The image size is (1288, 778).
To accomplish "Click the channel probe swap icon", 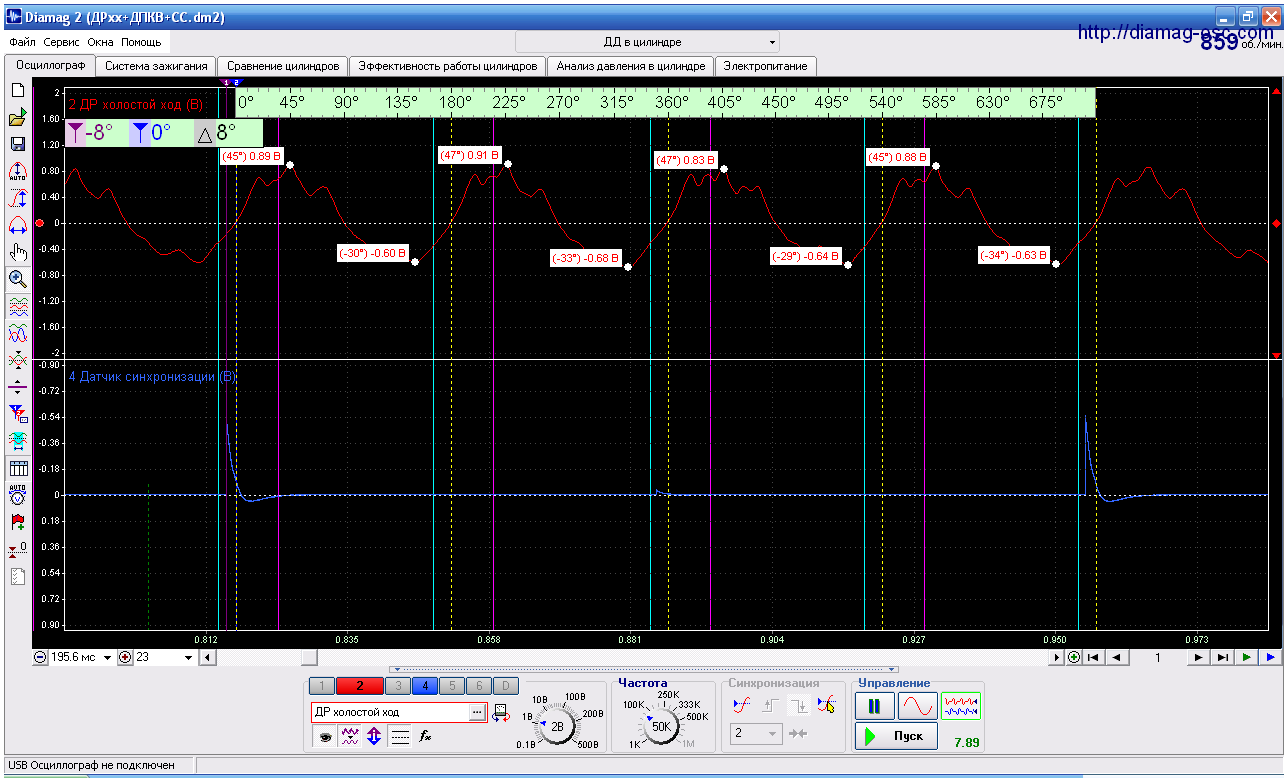I will pos(499,713).
